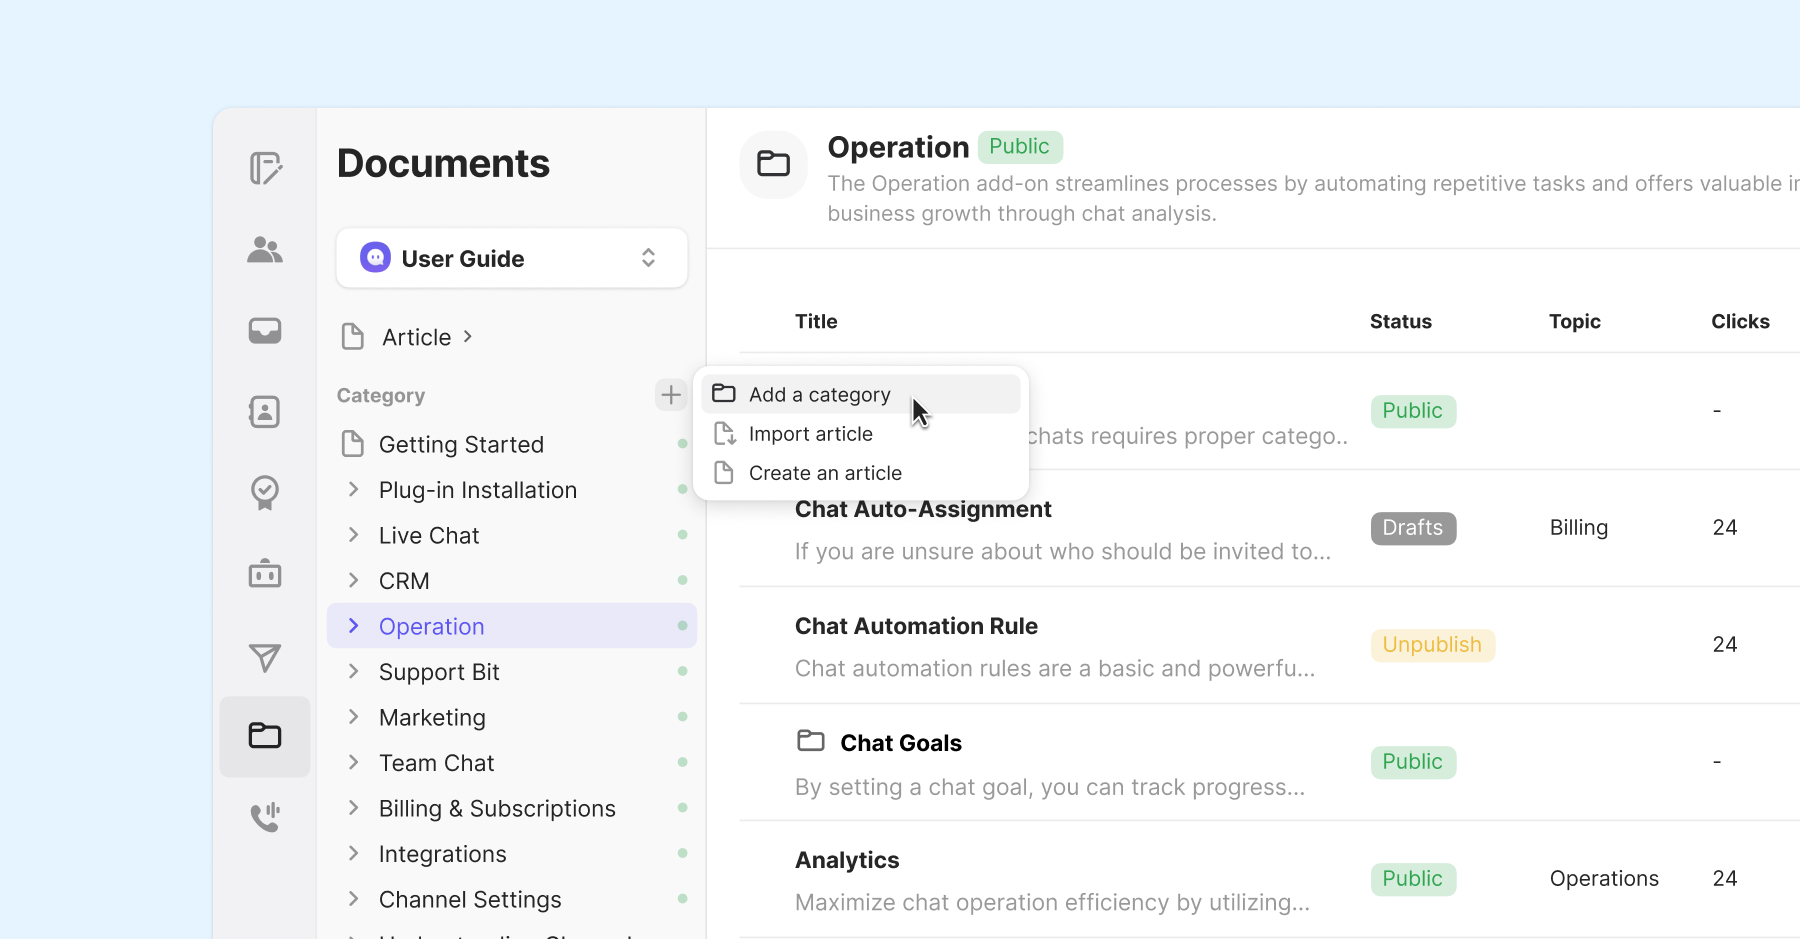
Task: Expand the Live Chat category
Action: pyautogui.click(x=353, y=535)
